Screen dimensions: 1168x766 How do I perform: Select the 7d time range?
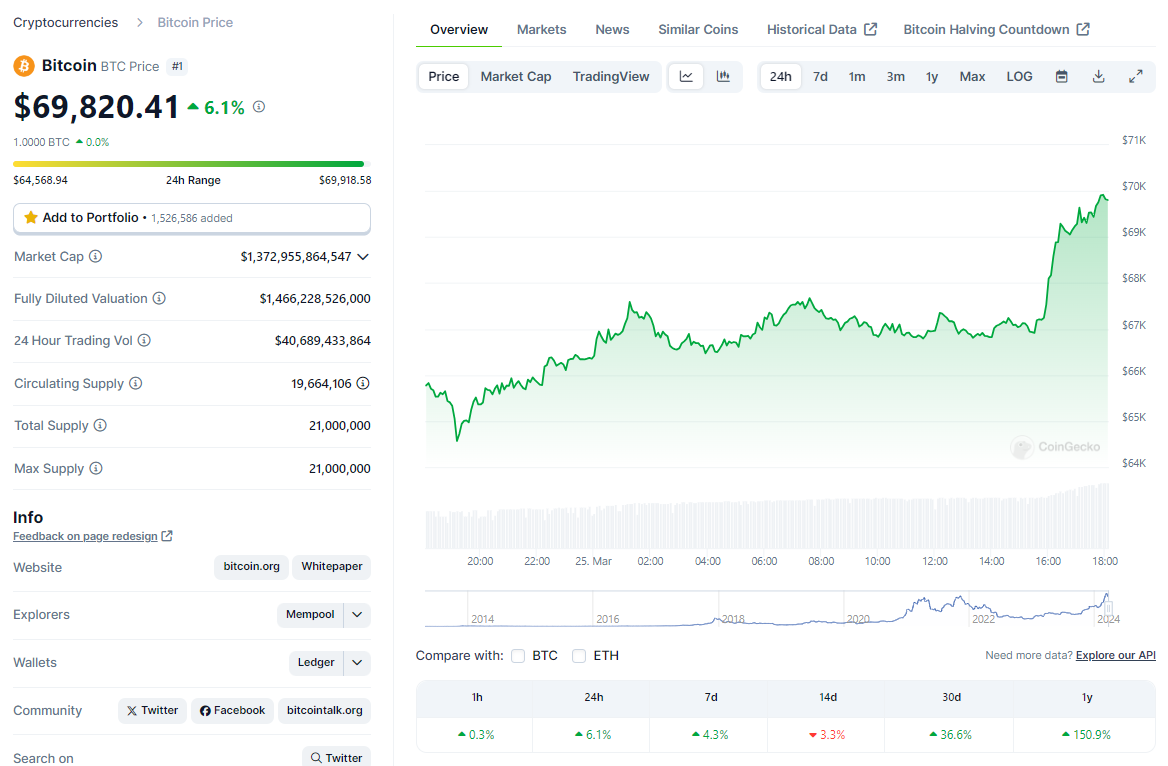click(820, 77)
